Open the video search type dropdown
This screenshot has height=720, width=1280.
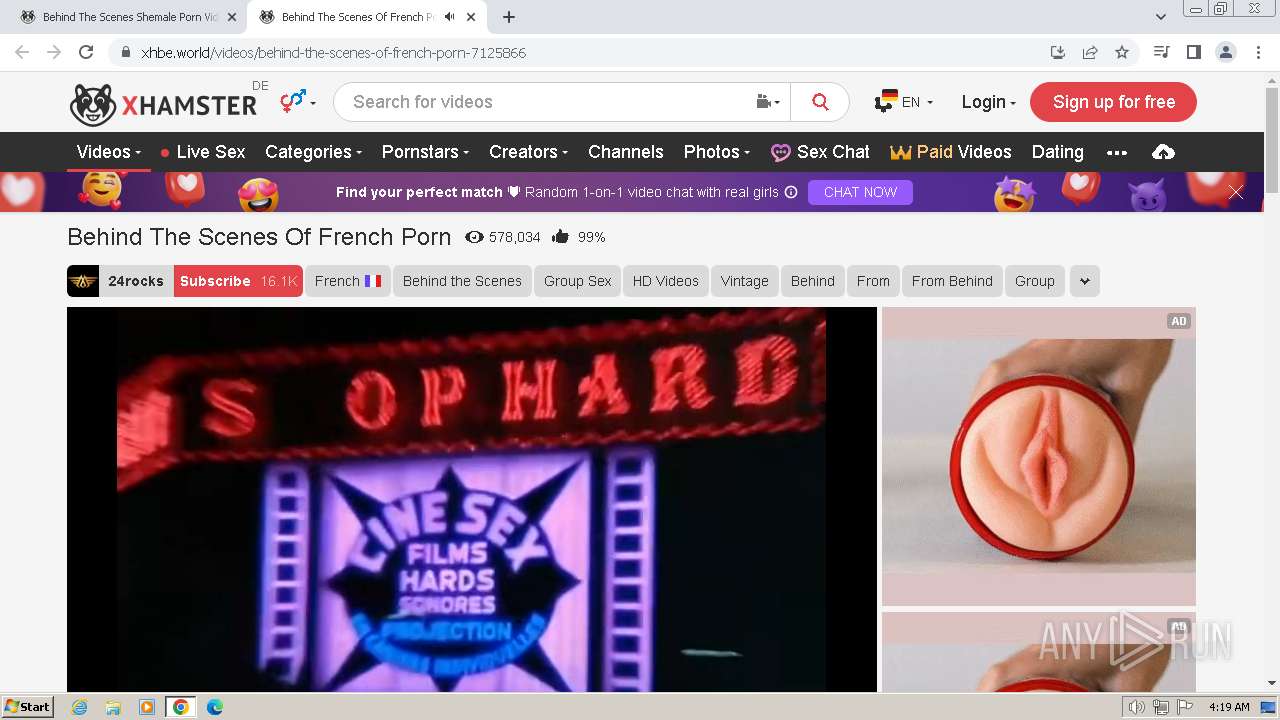pyautogui.click(x=768, y=102)
